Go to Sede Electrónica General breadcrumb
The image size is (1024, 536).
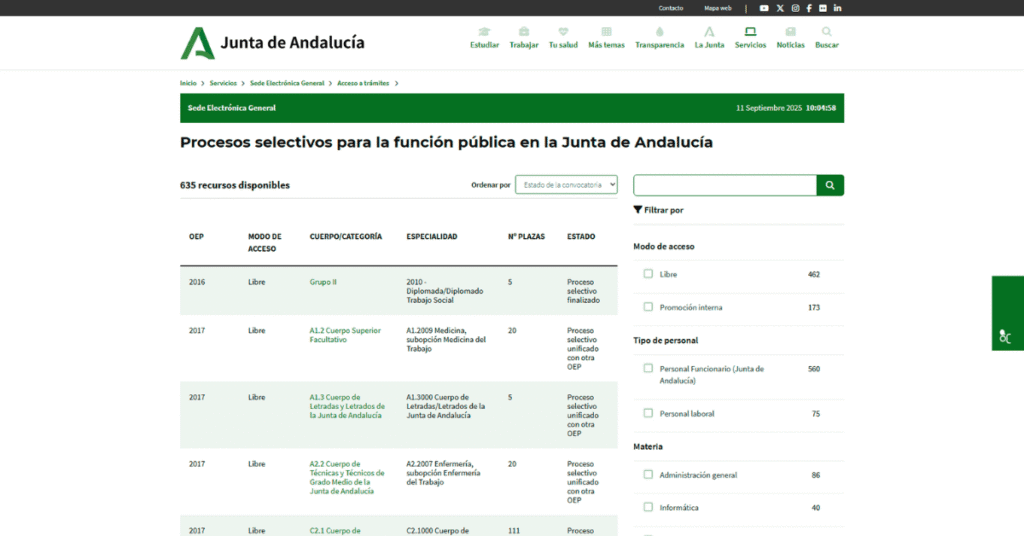point(287,83)
